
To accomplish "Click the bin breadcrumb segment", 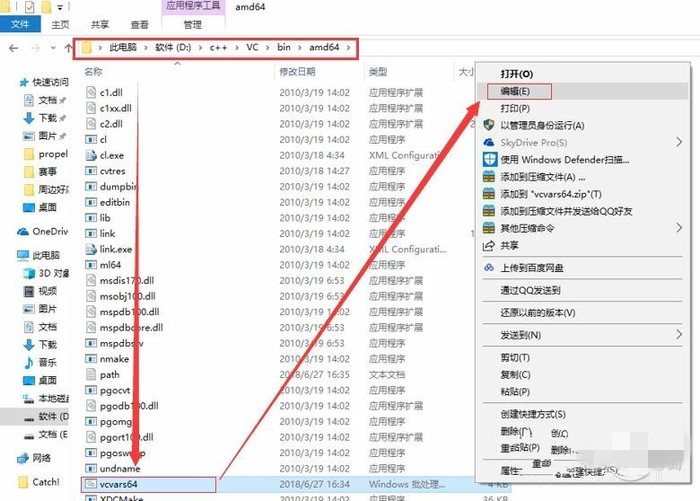I will coord(284,47).
